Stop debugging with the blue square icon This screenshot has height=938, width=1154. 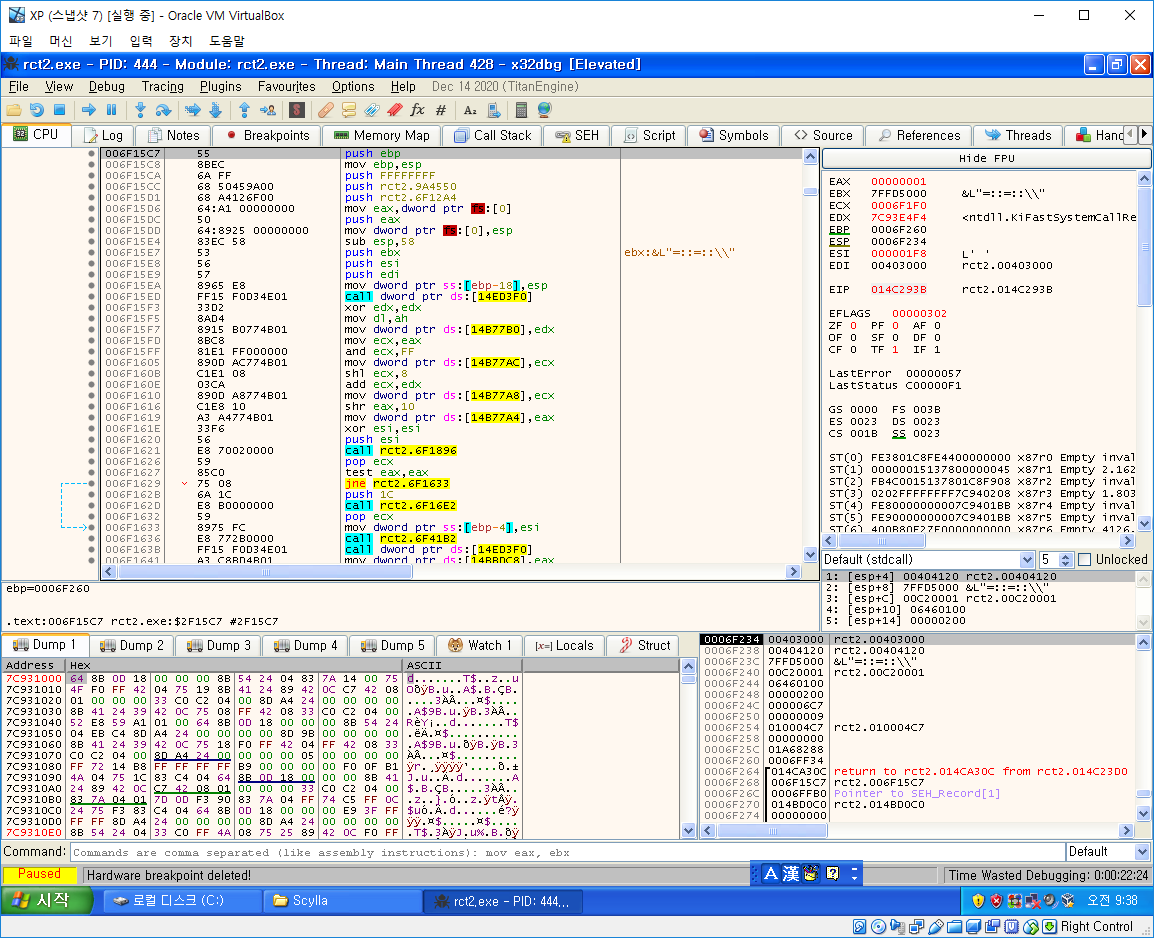pos(60,110)
